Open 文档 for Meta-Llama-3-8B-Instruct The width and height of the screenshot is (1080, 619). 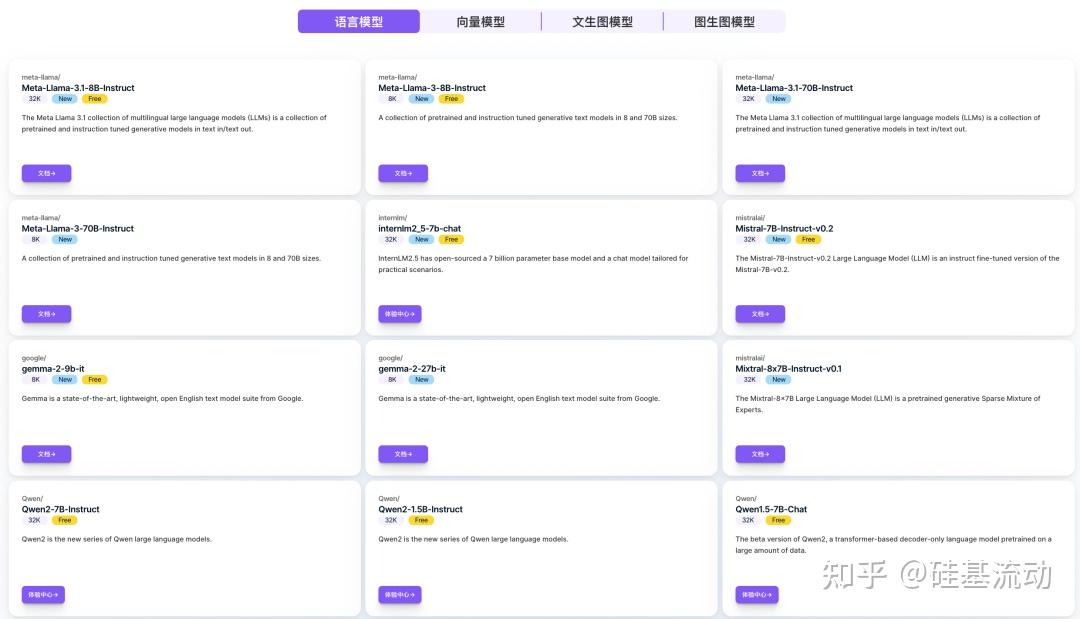[403, 172]
